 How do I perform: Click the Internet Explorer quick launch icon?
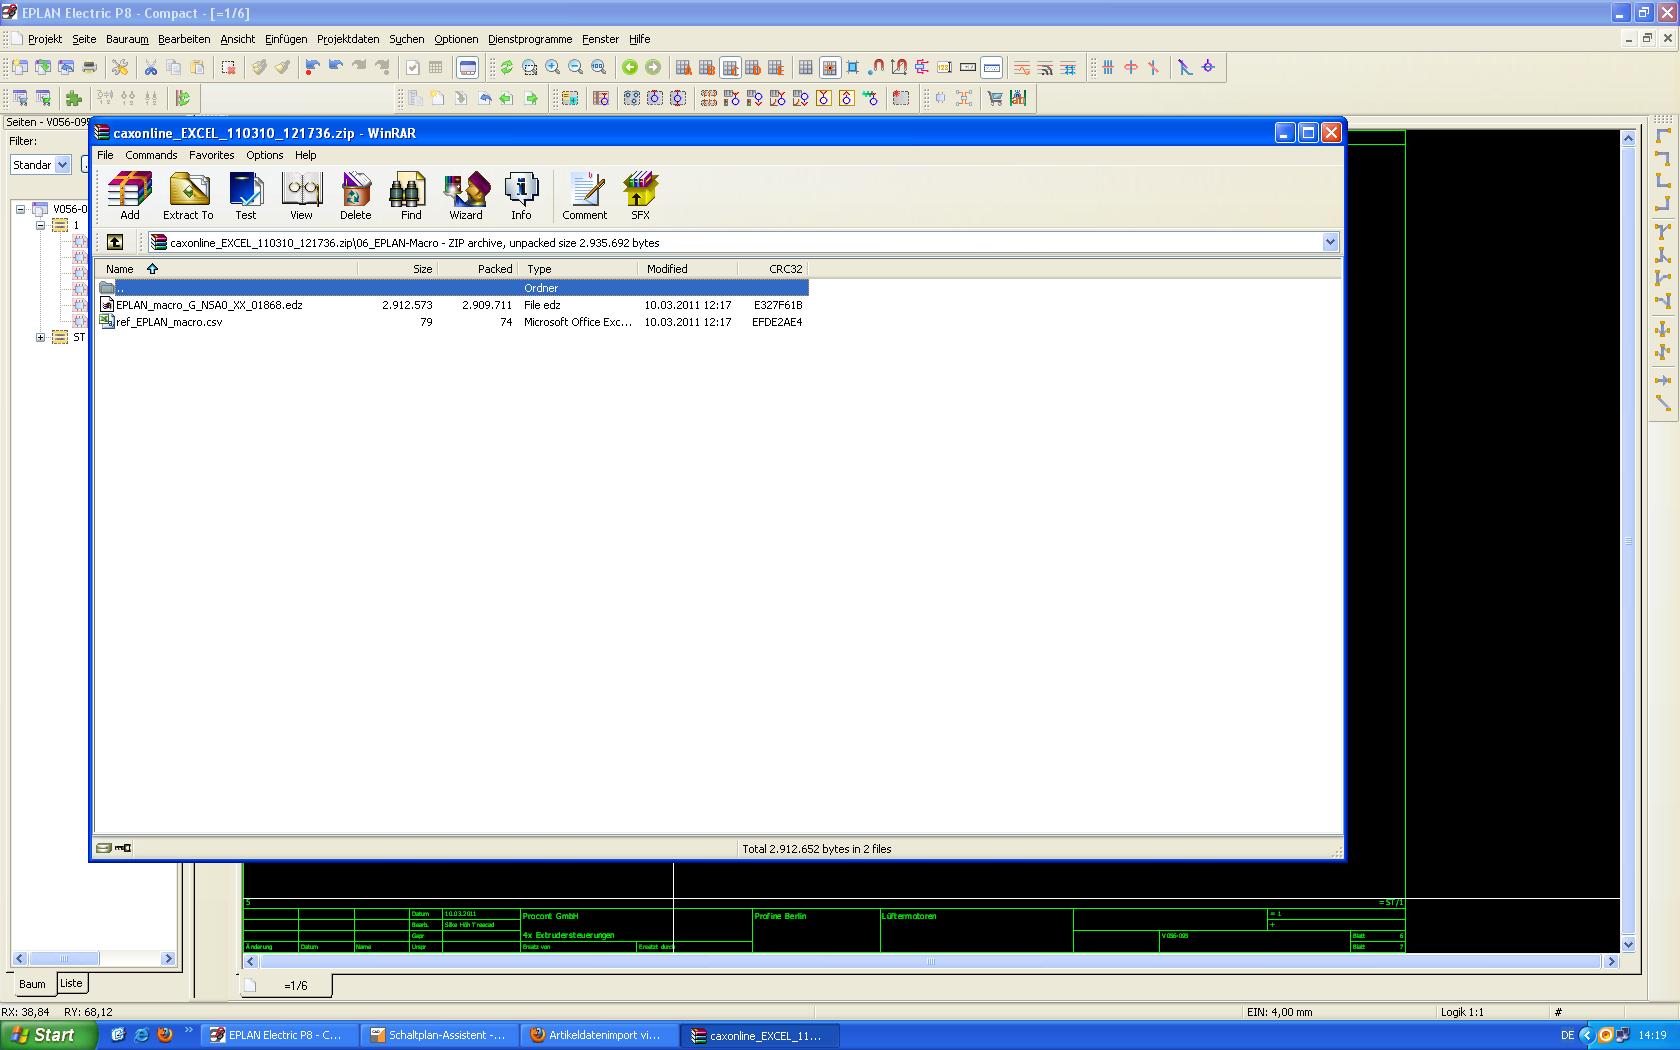(x=141, y=1035)
